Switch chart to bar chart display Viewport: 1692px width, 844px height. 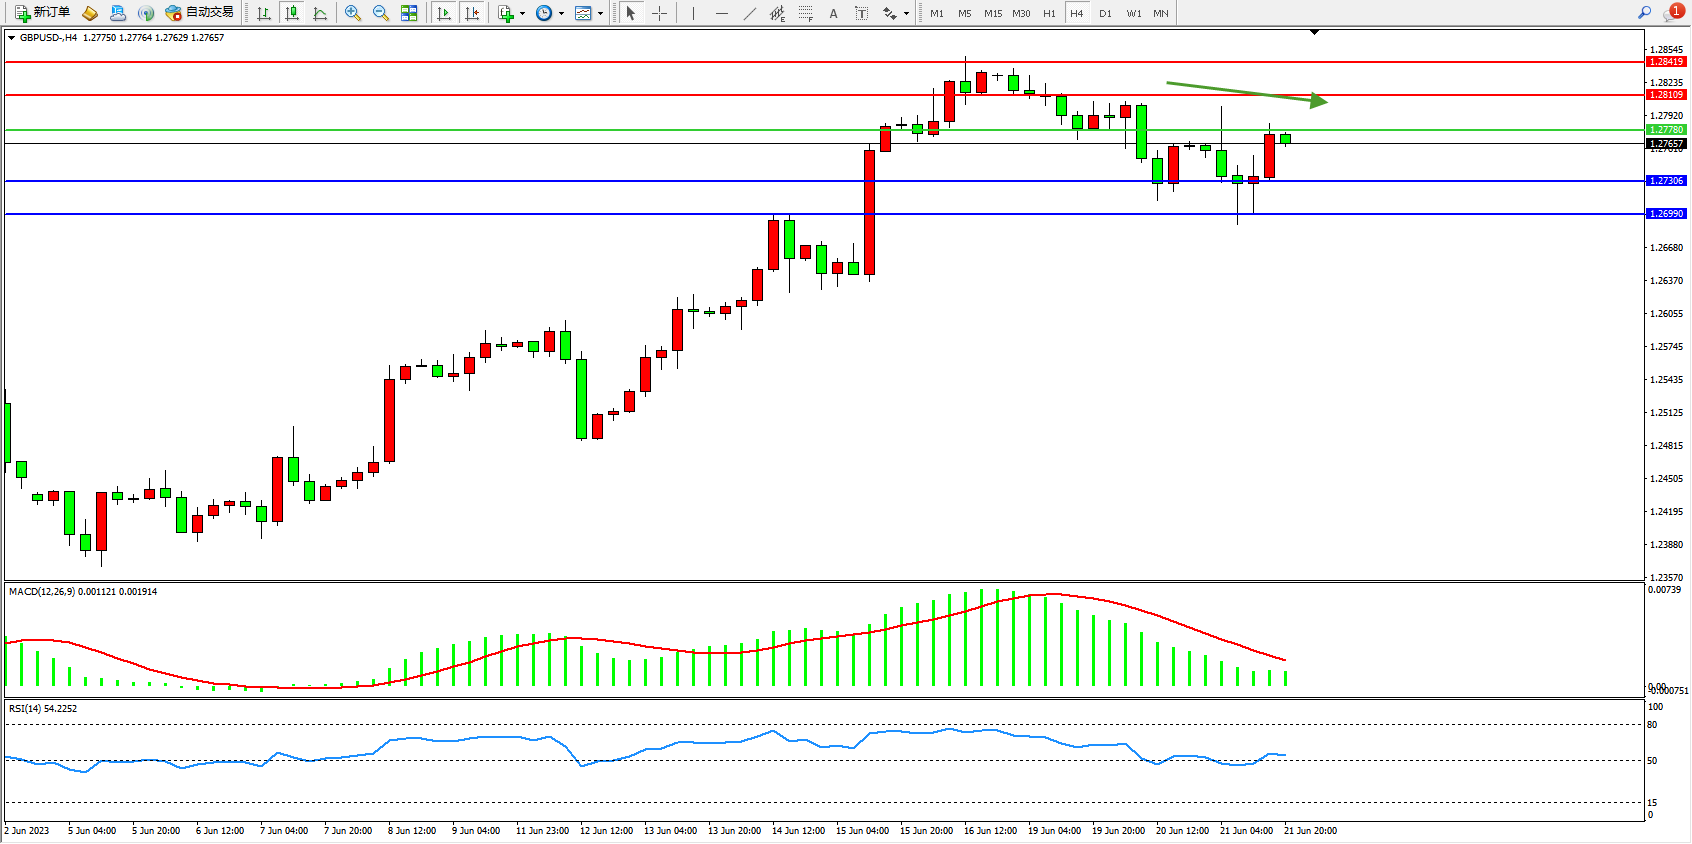pyautogui.click(x=264, y=13)
